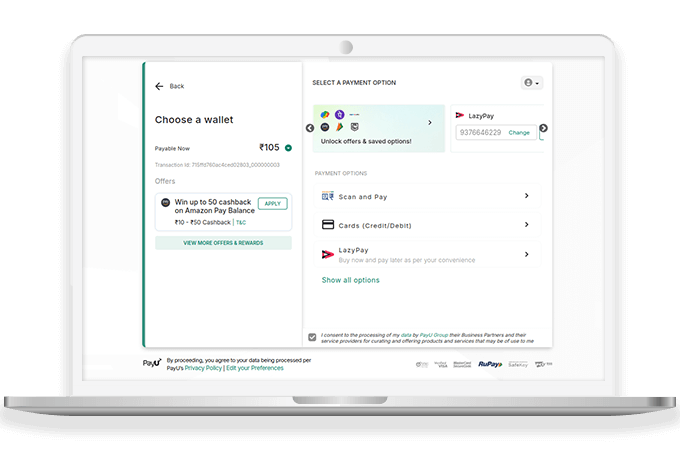Click the green dot beside ₹105

[288, 148]
